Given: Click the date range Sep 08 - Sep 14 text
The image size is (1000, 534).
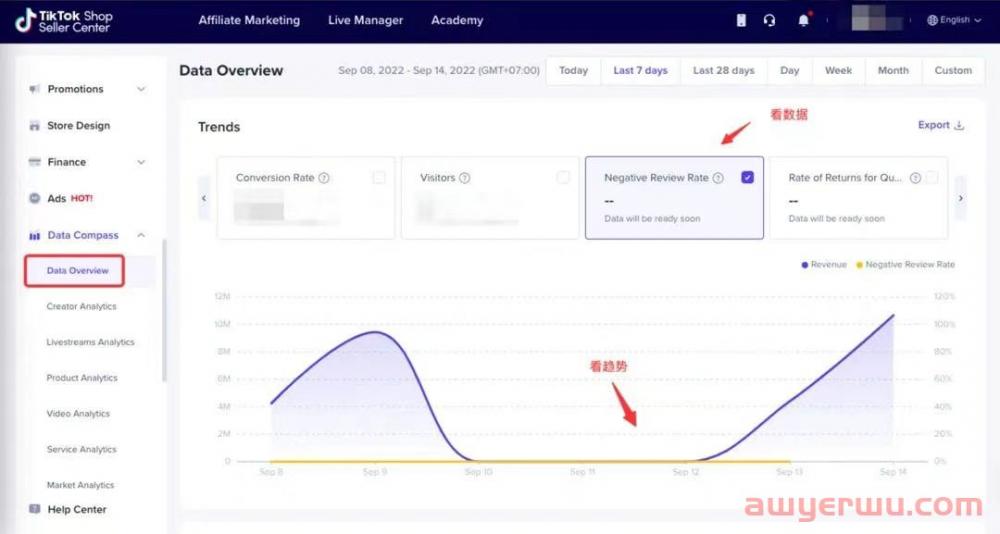Looking at the screenshot, I should (439, 70).
